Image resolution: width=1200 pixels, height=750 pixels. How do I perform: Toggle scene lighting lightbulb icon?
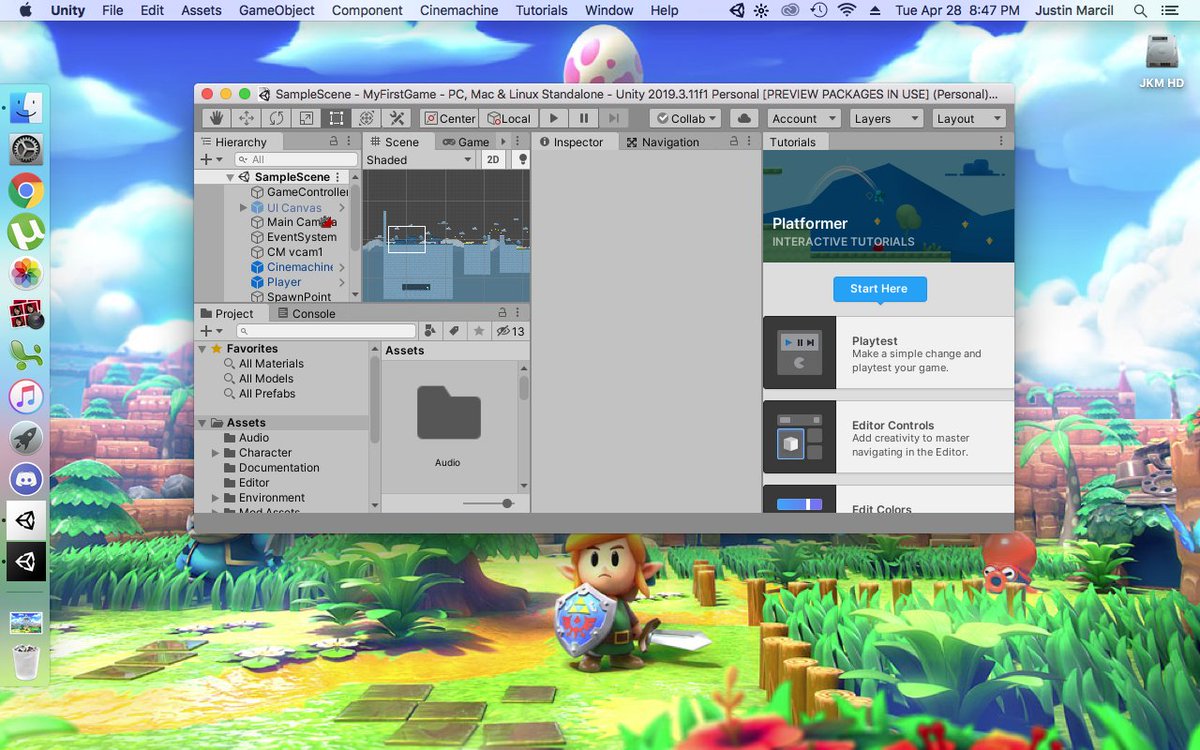click(x=521, y=160)
